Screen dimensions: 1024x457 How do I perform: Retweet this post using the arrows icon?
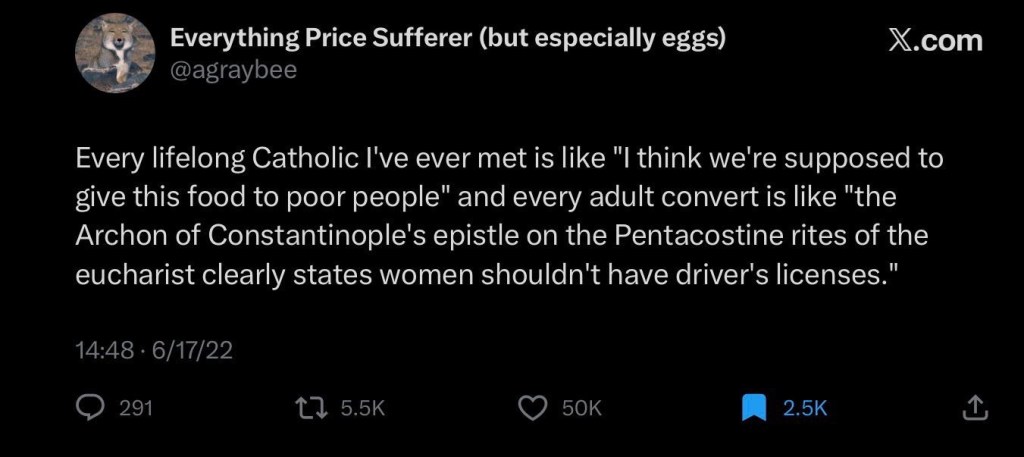click(x=313, y=407)
